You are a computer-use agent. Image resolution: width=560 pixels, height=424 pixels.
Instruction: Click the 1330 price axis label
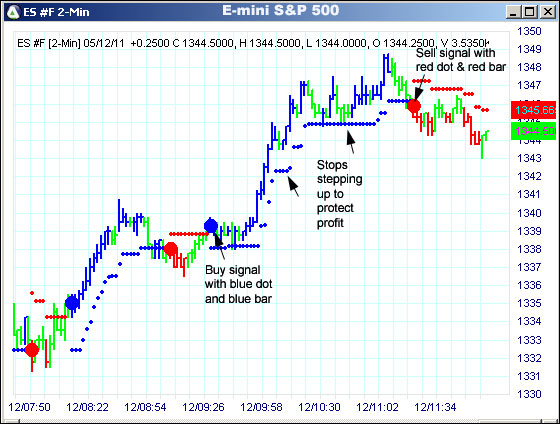[529, 394]
